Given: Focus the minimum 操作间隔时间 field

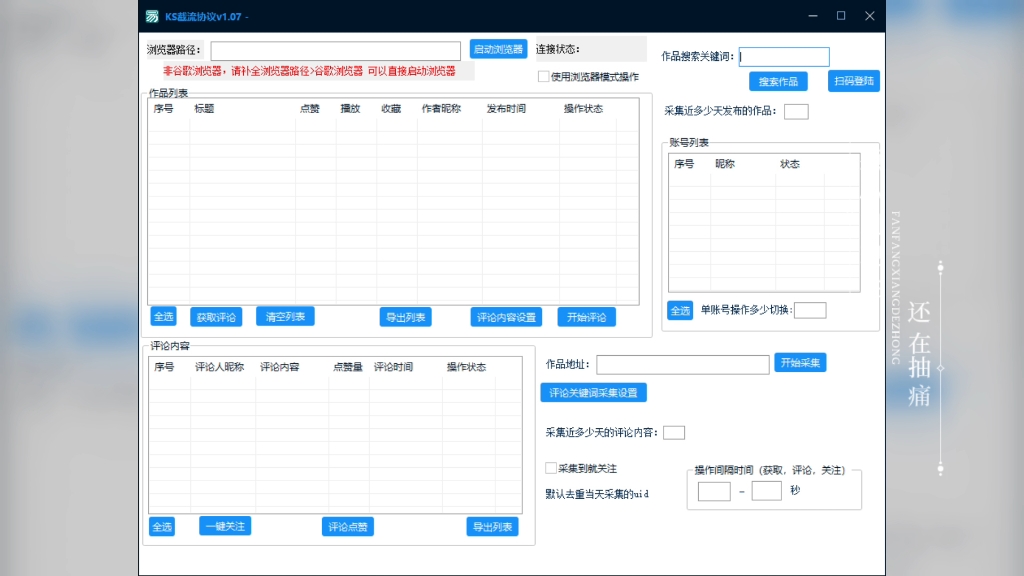Looking at the screenshot, I should pyautogui.click(x=714, y=491).
